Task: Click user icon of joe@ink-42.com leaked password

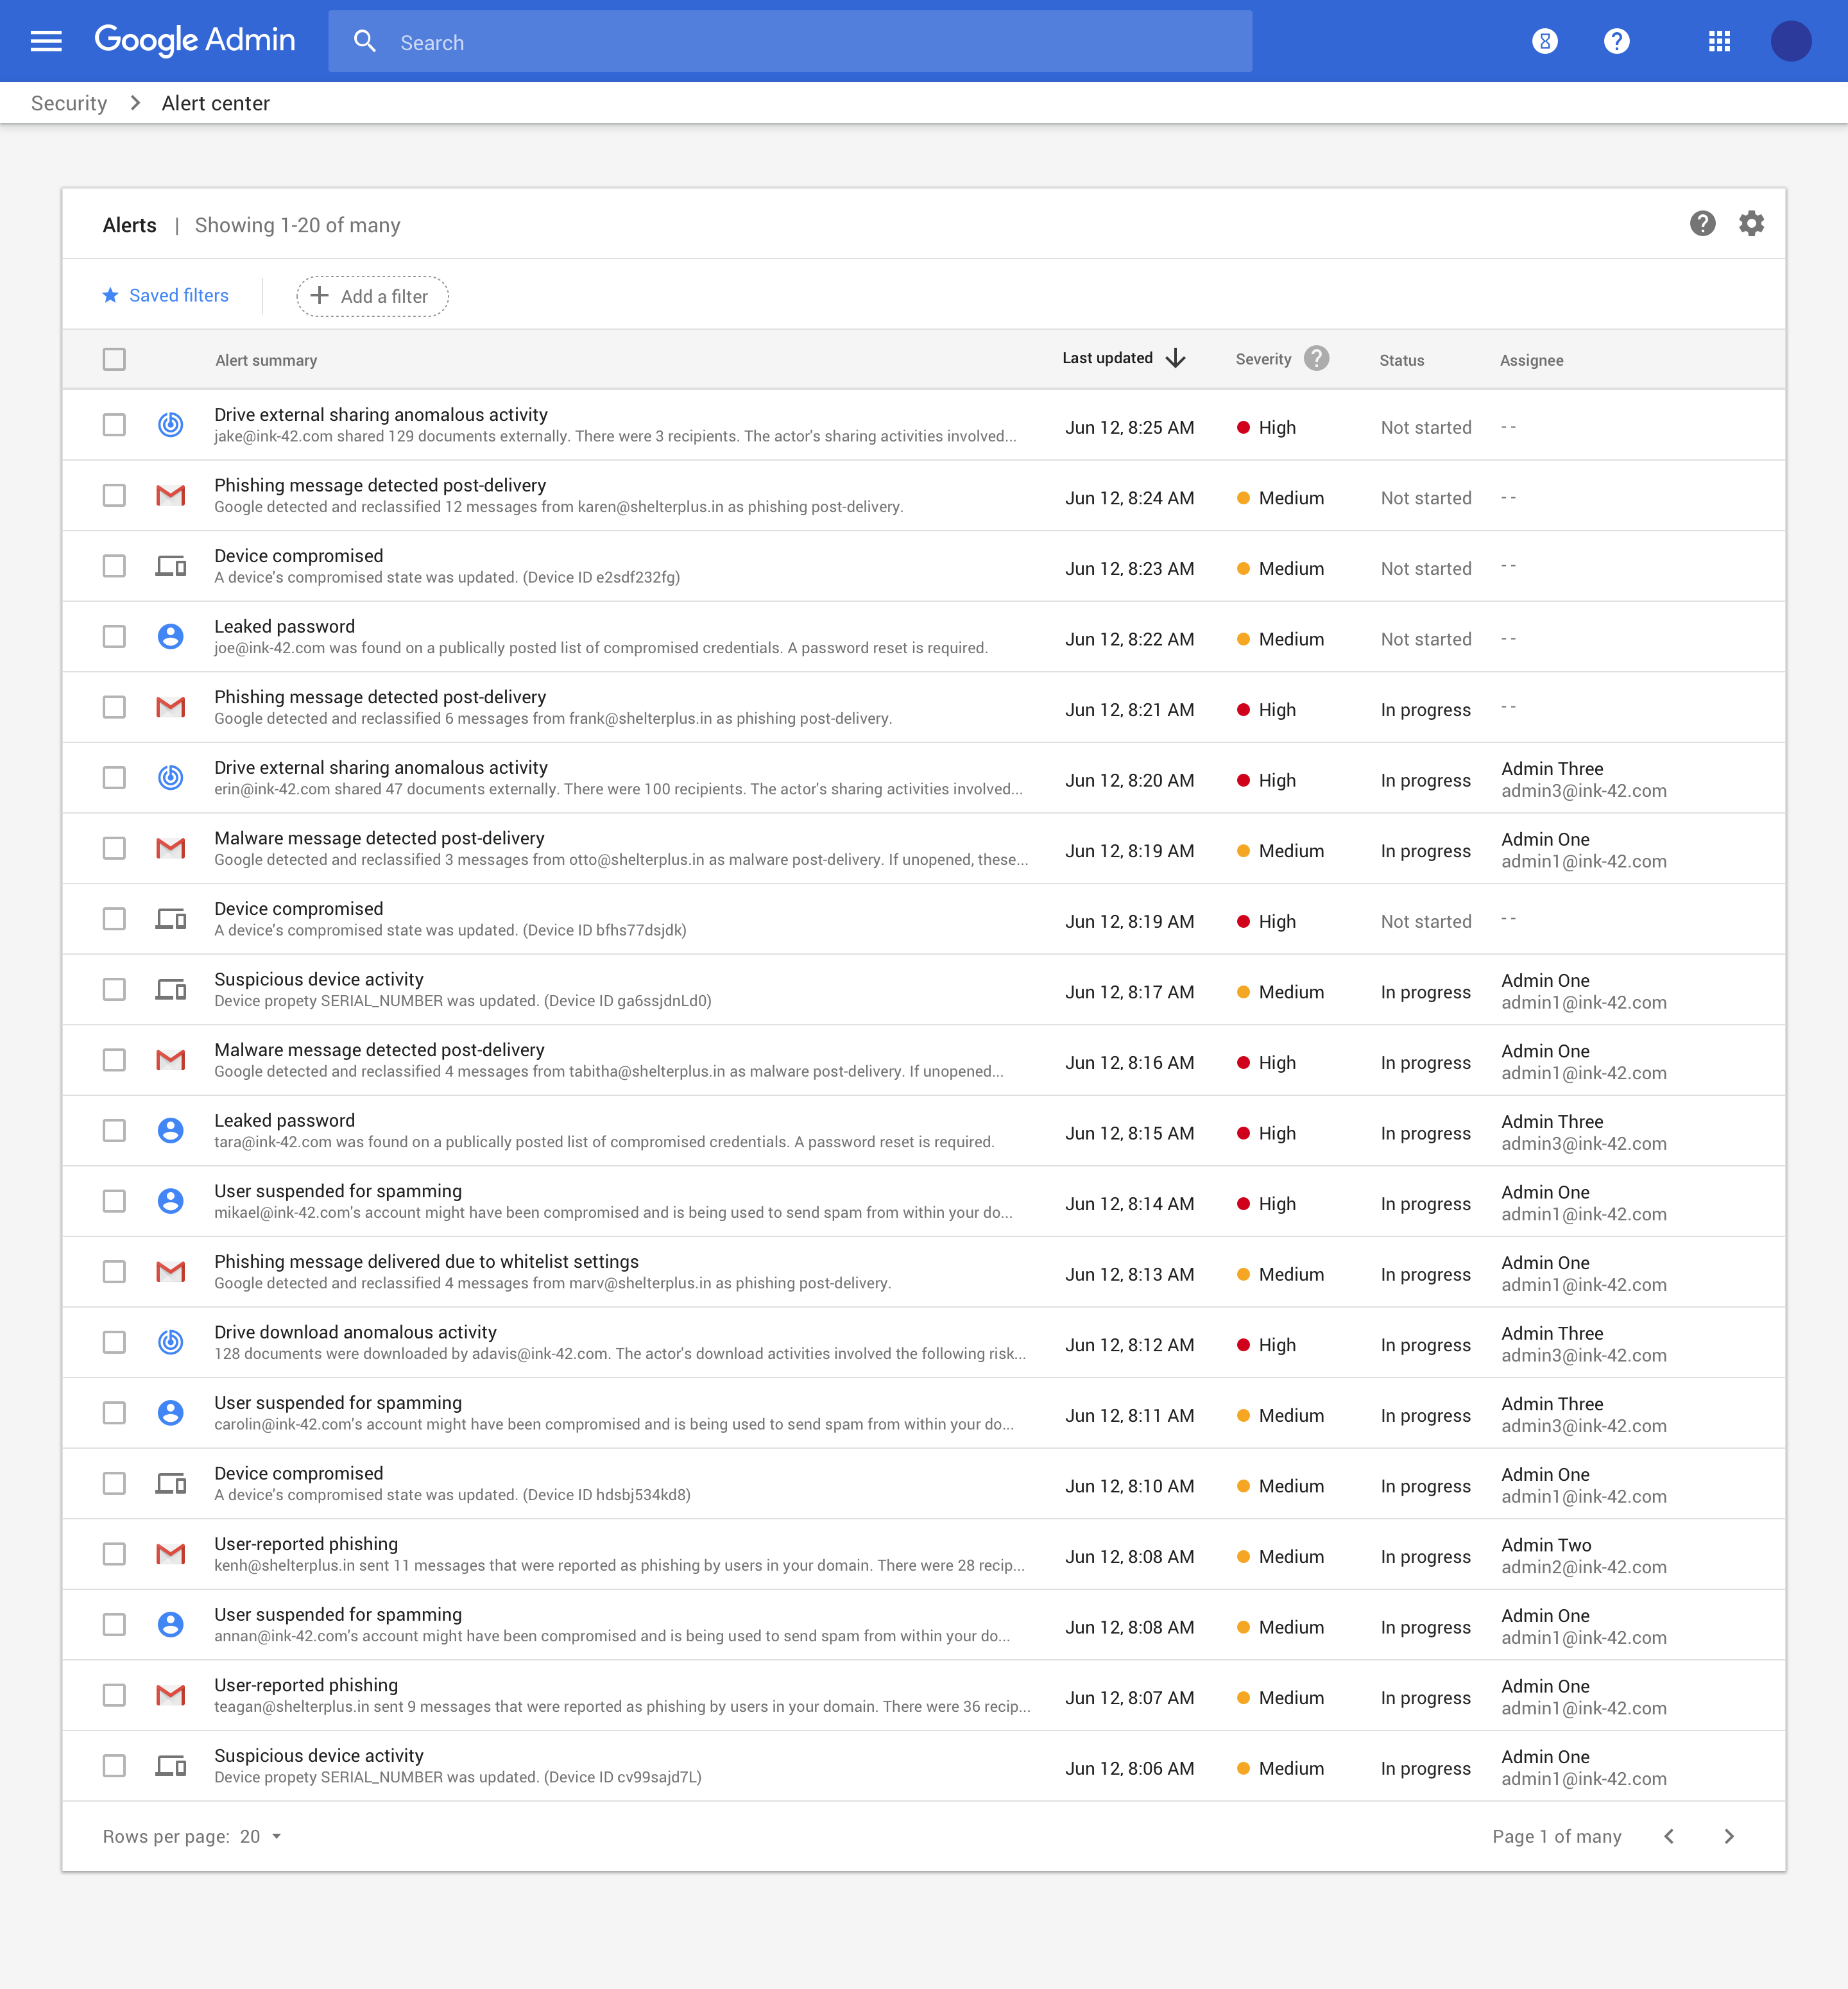Action: tap(171, 636)
